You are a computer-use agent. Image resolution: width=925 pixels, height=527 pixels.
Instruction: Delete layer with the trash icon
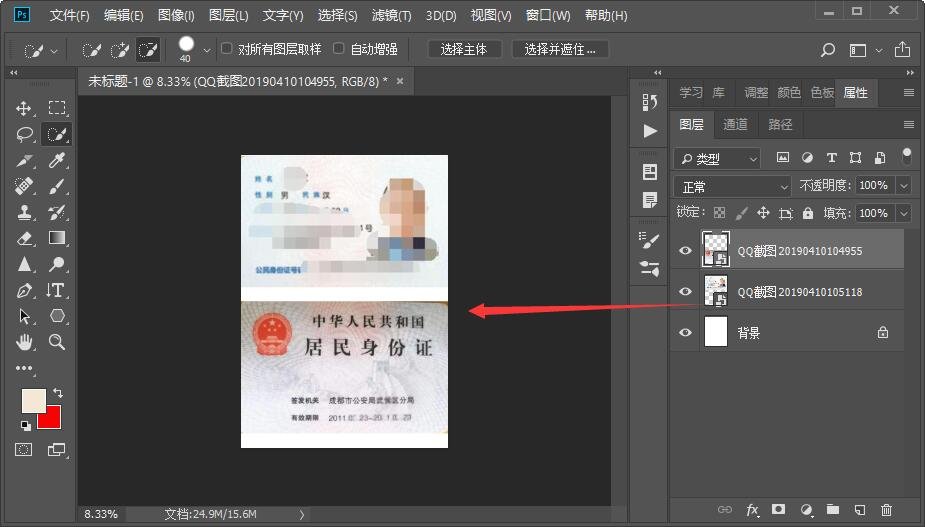click(886, 509)
